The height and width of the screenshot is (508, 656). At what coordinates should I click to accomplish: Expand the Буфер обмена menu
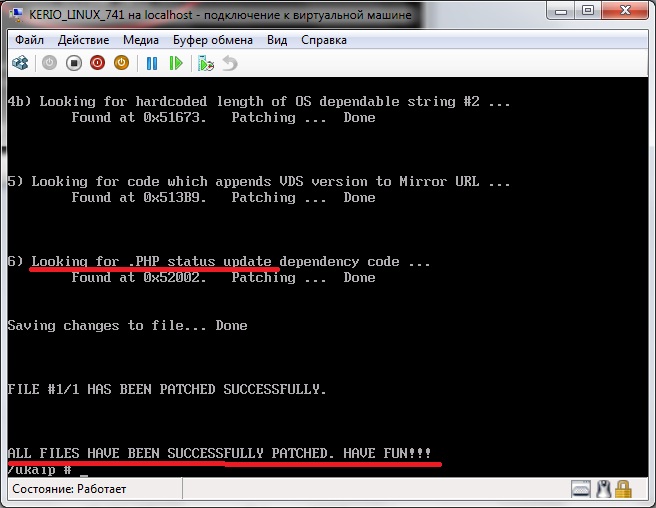(215, 40)
